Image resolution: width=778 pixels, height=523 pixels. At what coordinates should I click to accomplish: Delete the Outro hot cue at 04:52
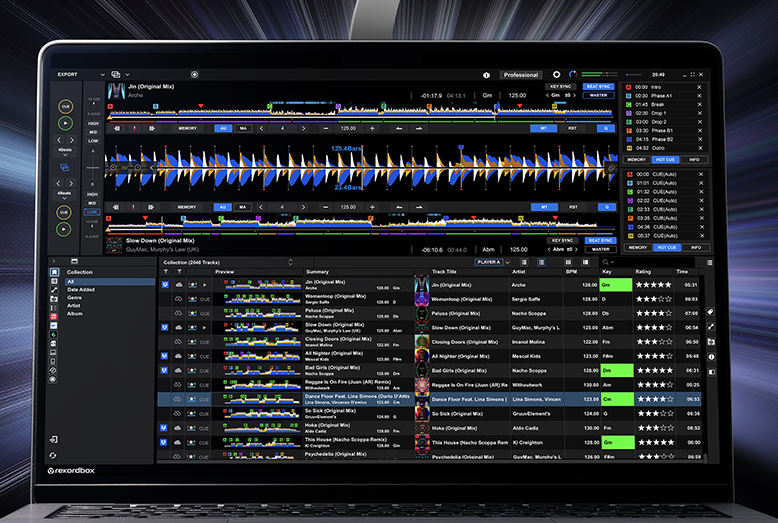click(700, 148)
